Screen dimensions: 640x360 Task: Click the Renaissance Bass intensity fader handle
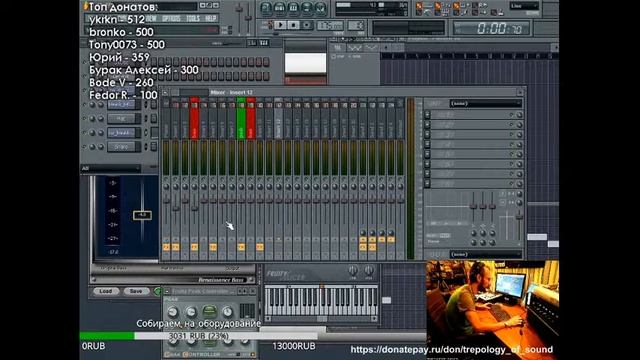tap(142, 215)
